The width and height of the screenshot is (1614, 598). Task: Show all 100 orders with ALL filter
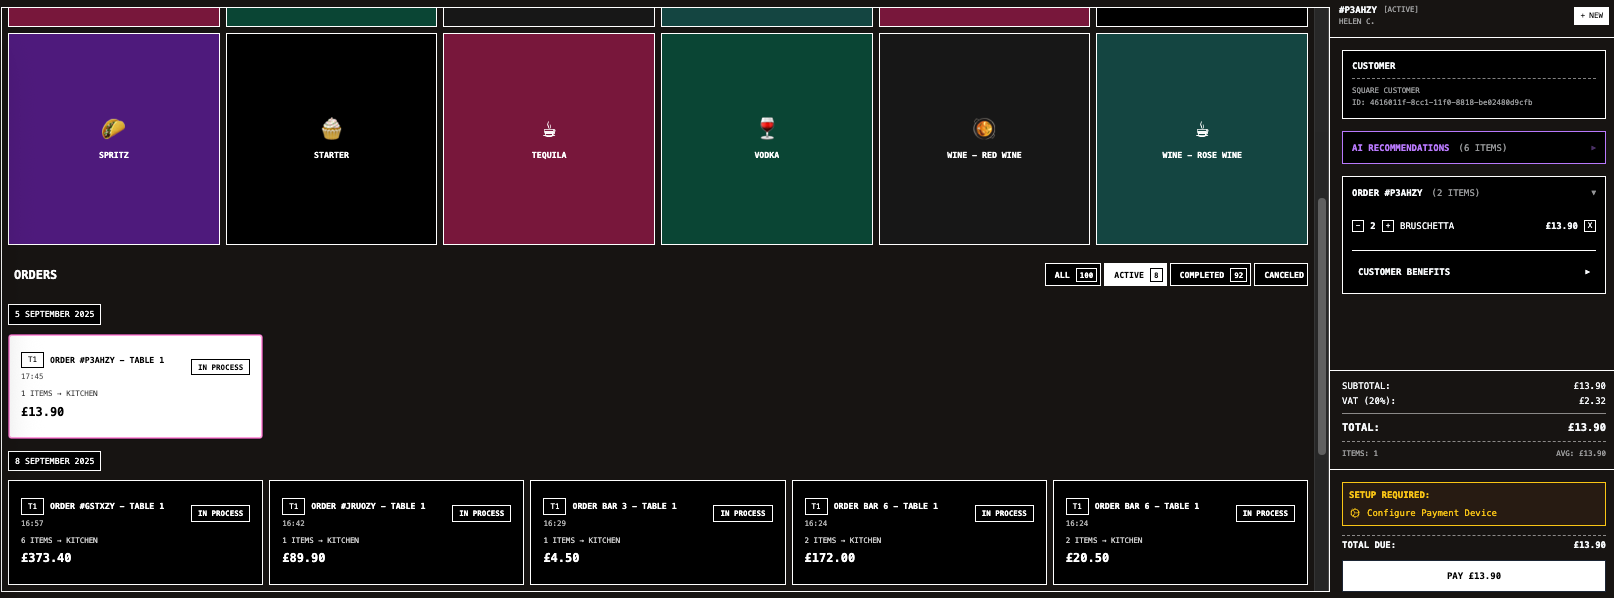1072,275
